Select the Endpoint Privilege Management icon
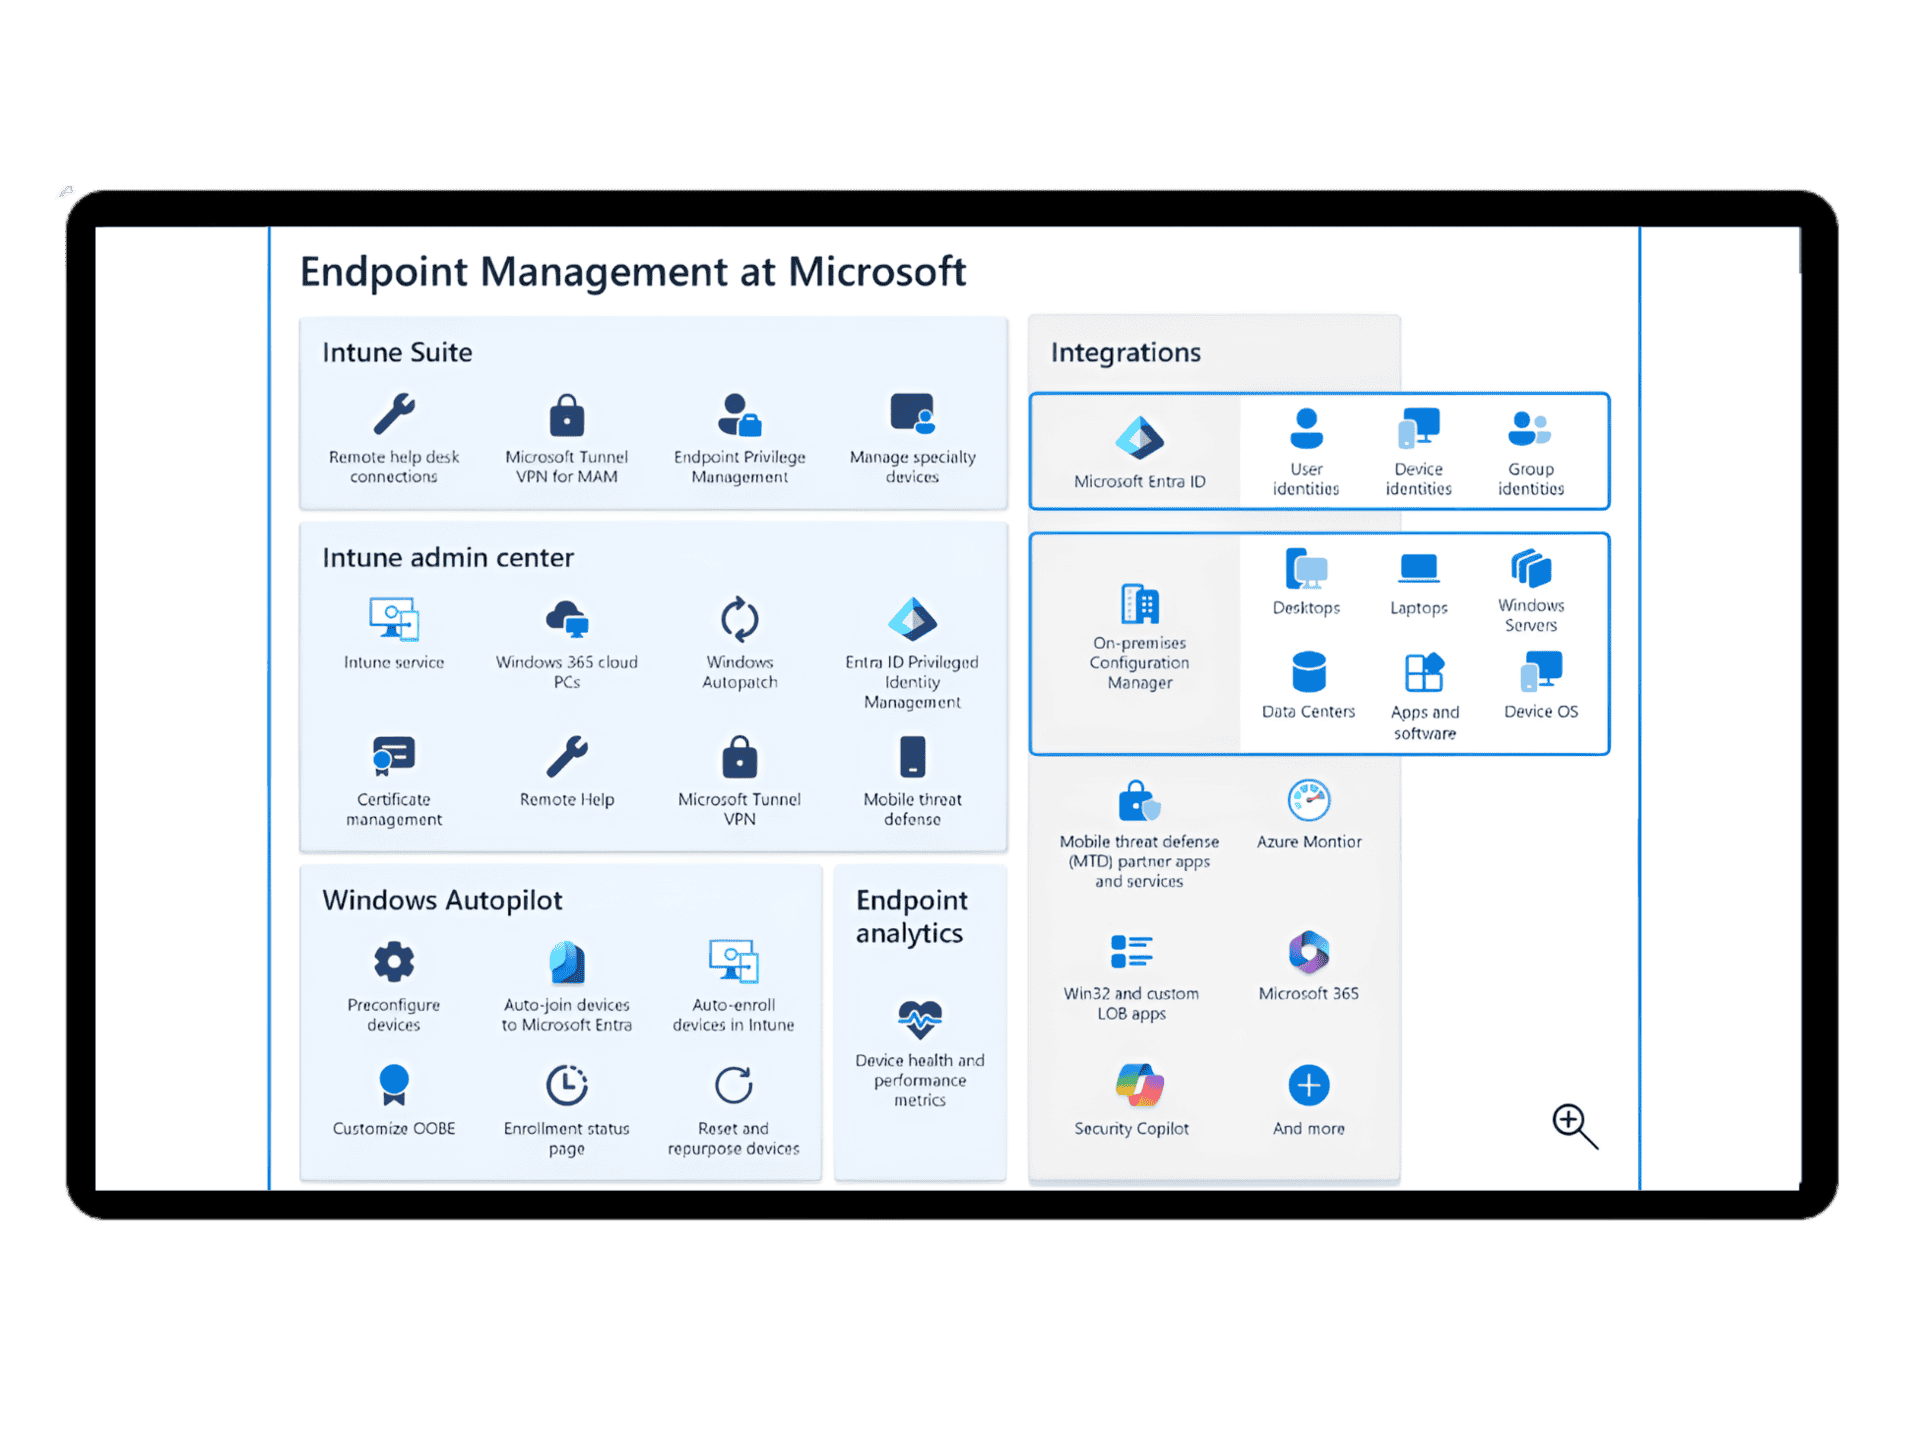The height and width of the screenshot is (1440, 1920). click(x=740, y=414)
